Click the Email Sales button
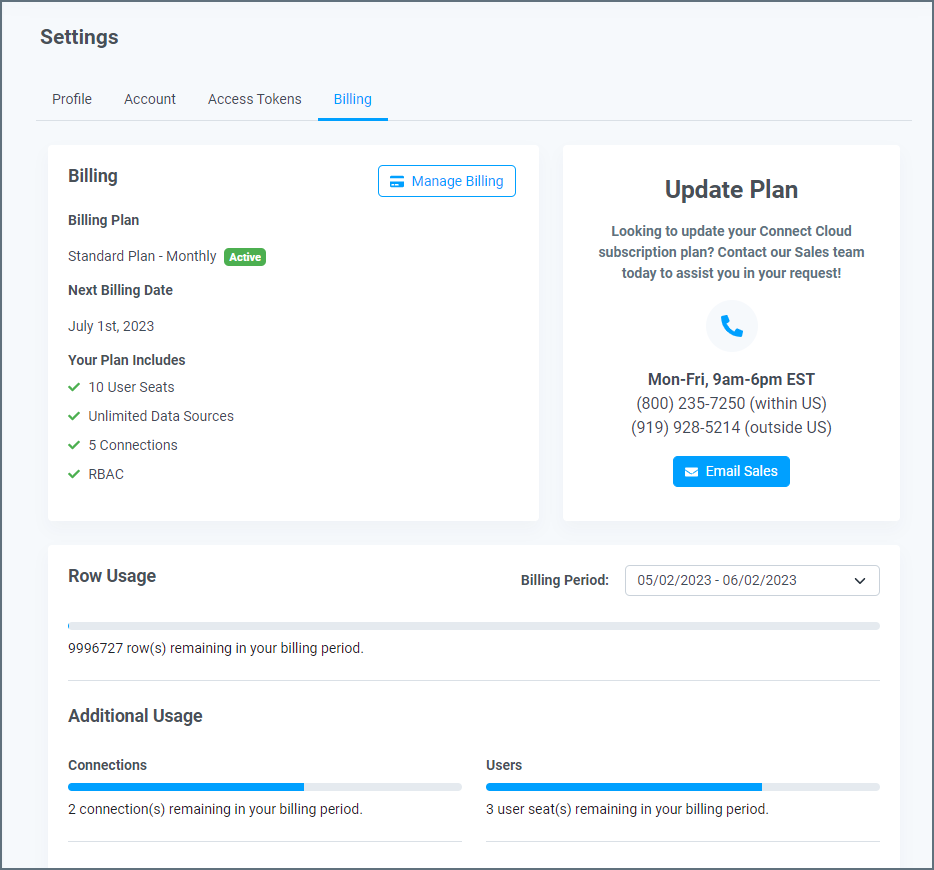Screen dimensions: 934x870 [x=731, y=472]
